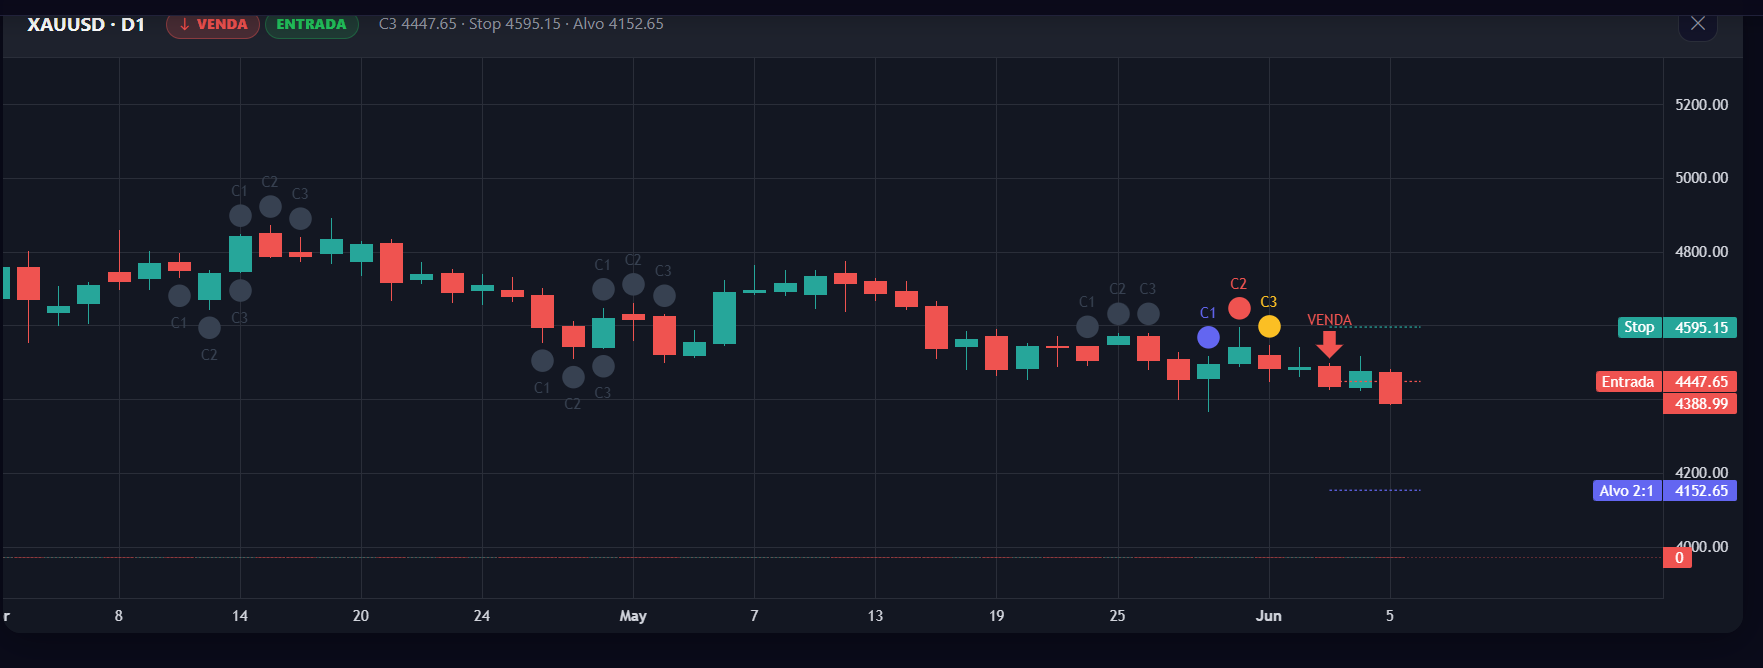Click the May label on the time axis
The width and height of the screenshot is (1763, 668).
point(633,616)
